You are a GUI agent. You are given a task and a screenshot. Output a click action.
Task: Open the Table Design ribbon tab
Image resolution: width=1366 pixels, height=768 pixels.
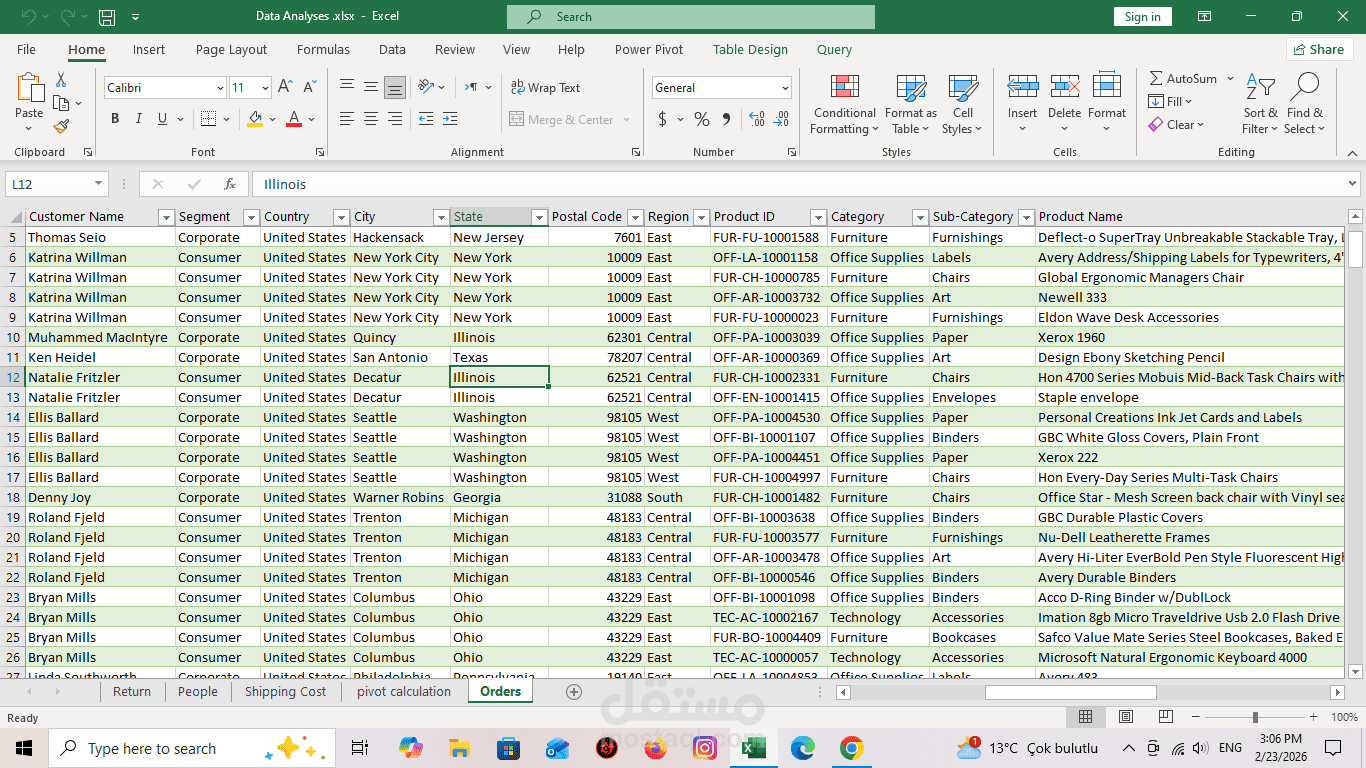750,49
